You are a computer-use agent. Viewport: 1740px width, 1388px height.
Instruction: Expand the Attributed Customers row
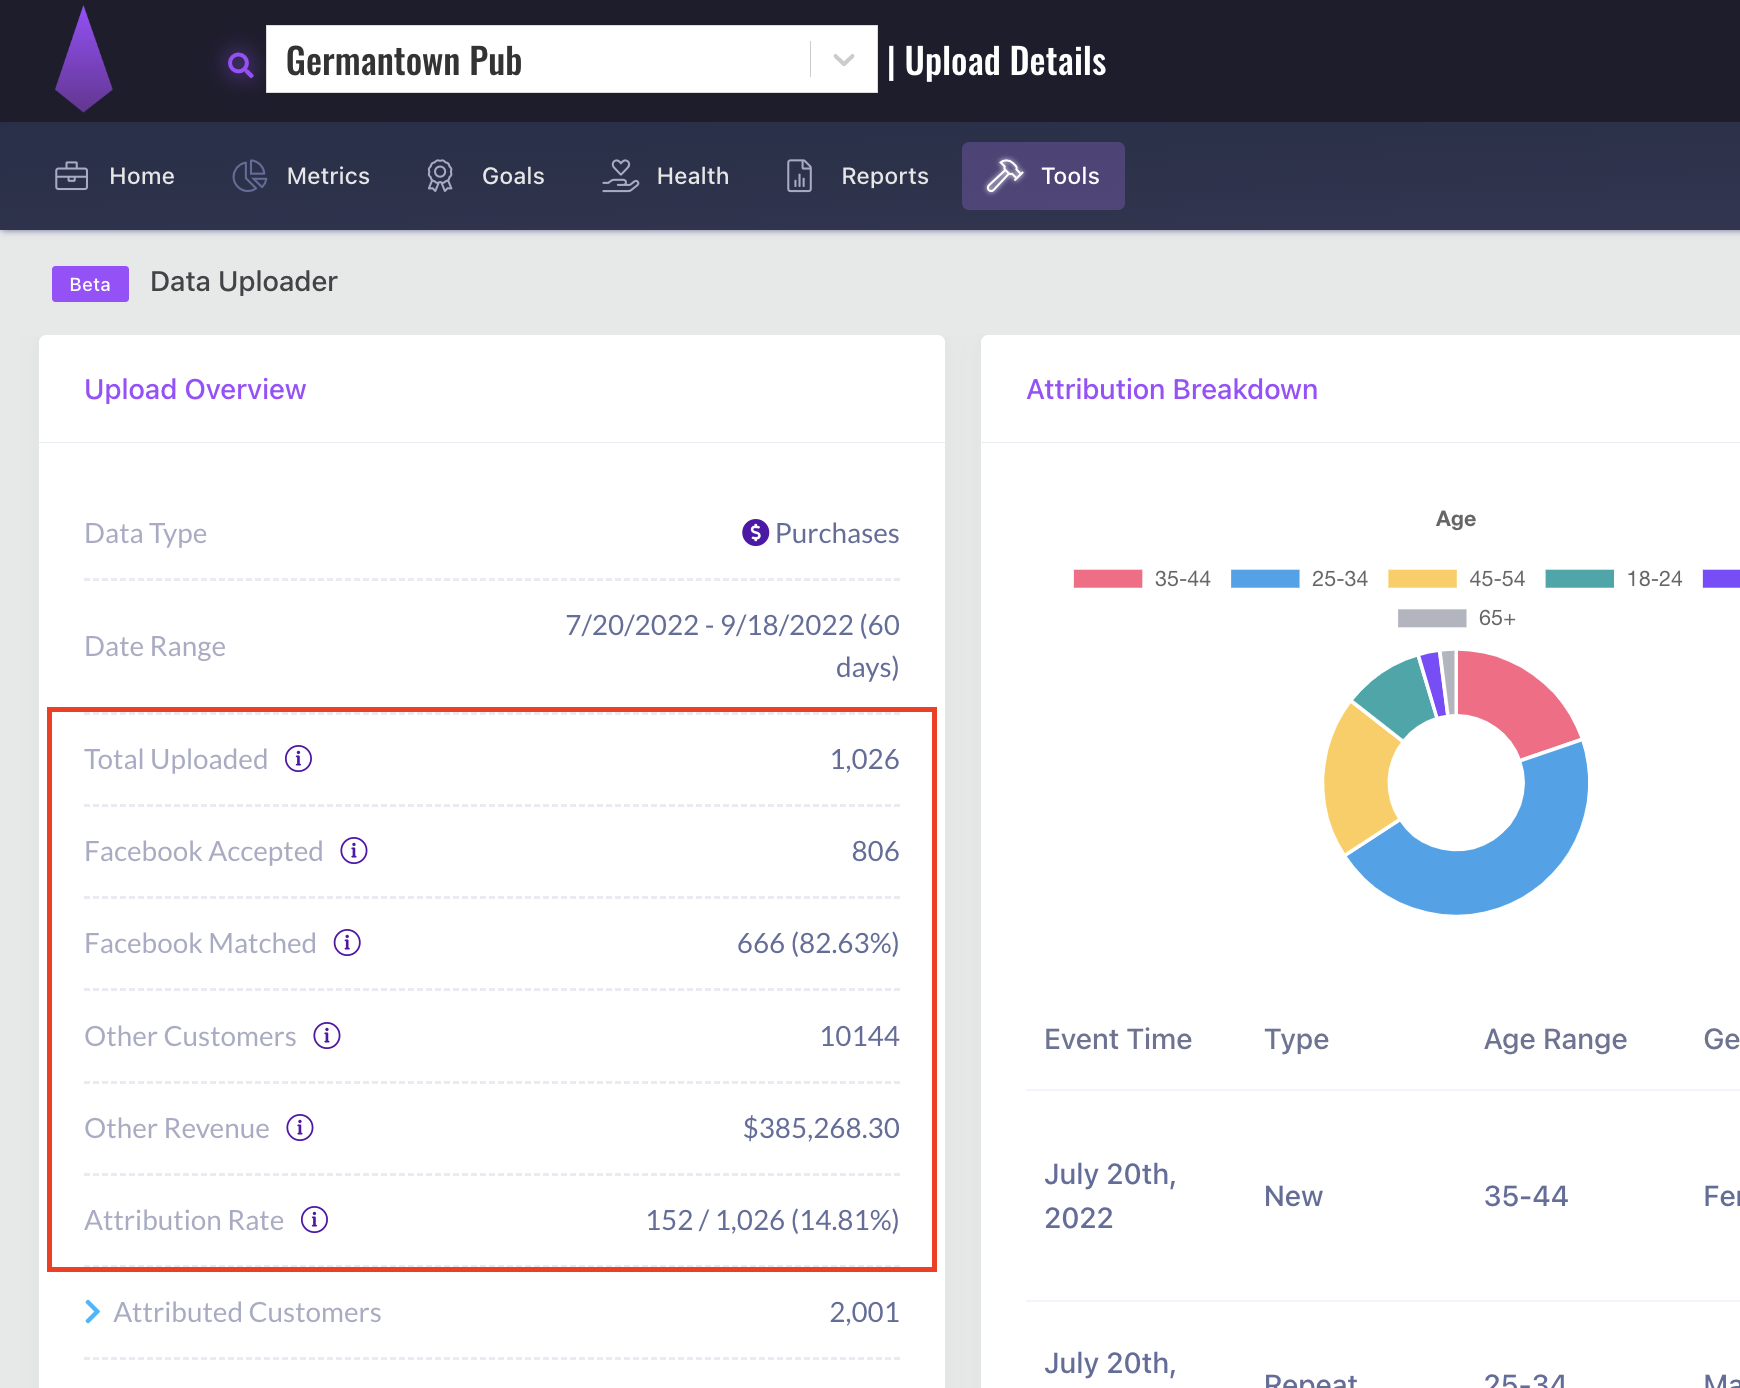coord(93,1312)
